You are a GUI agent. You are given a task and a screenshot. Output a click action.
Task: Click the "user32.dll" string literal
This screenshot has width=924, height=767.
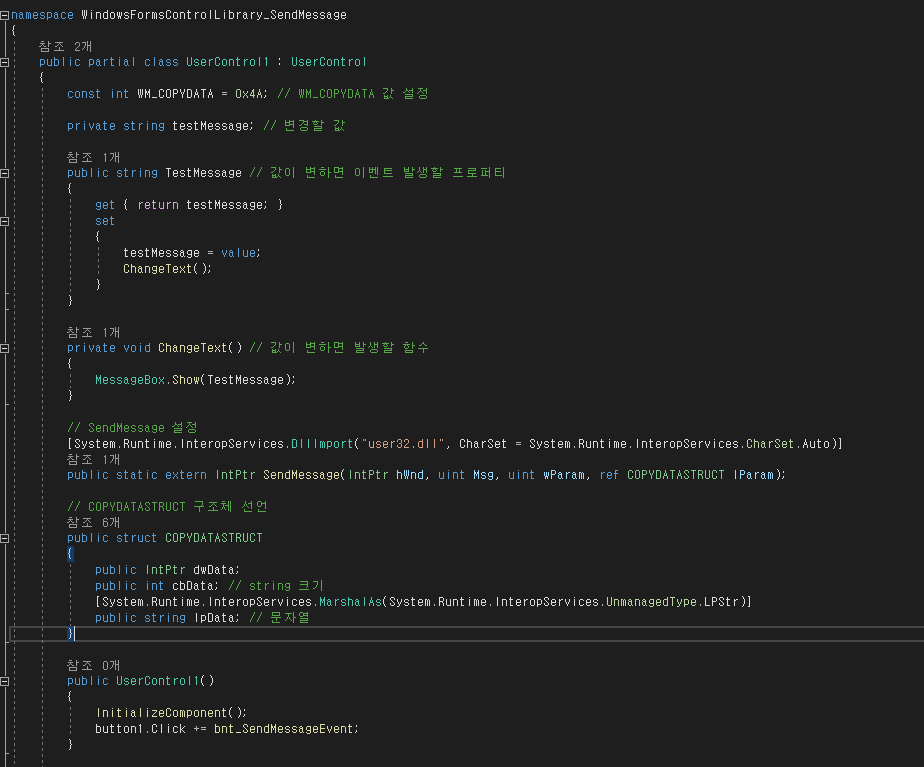point(403,444)
